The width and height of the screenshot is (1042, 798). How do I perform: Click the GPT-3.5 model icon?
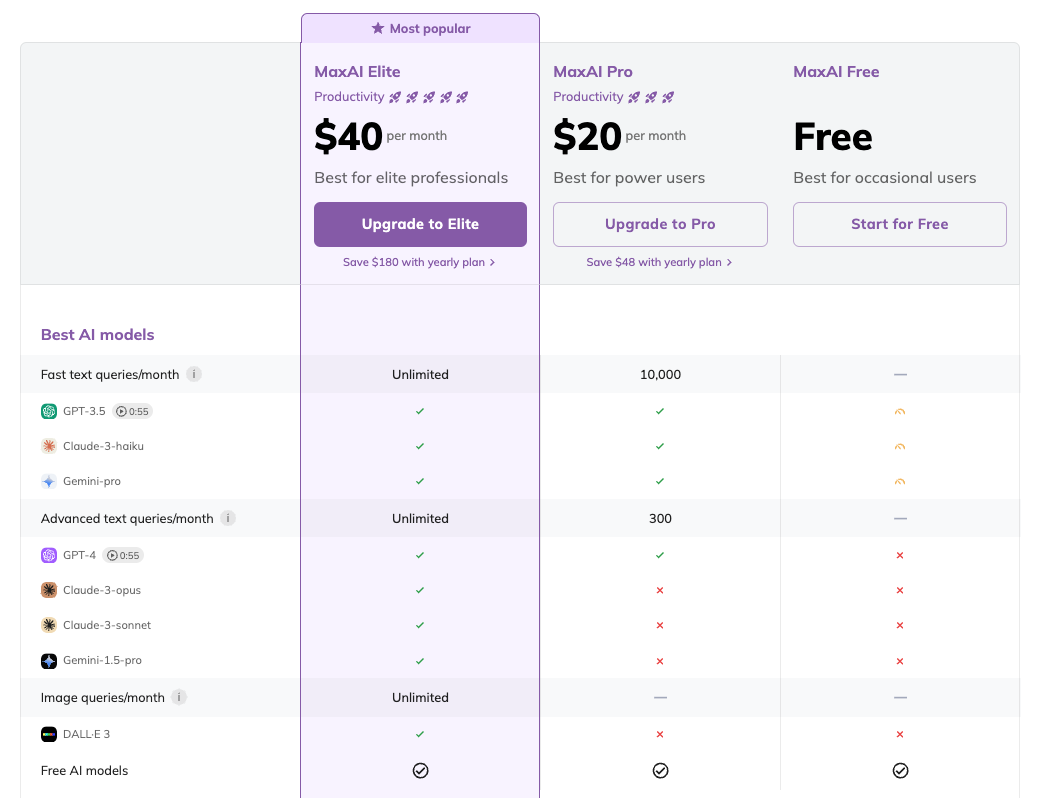(49, 411)
